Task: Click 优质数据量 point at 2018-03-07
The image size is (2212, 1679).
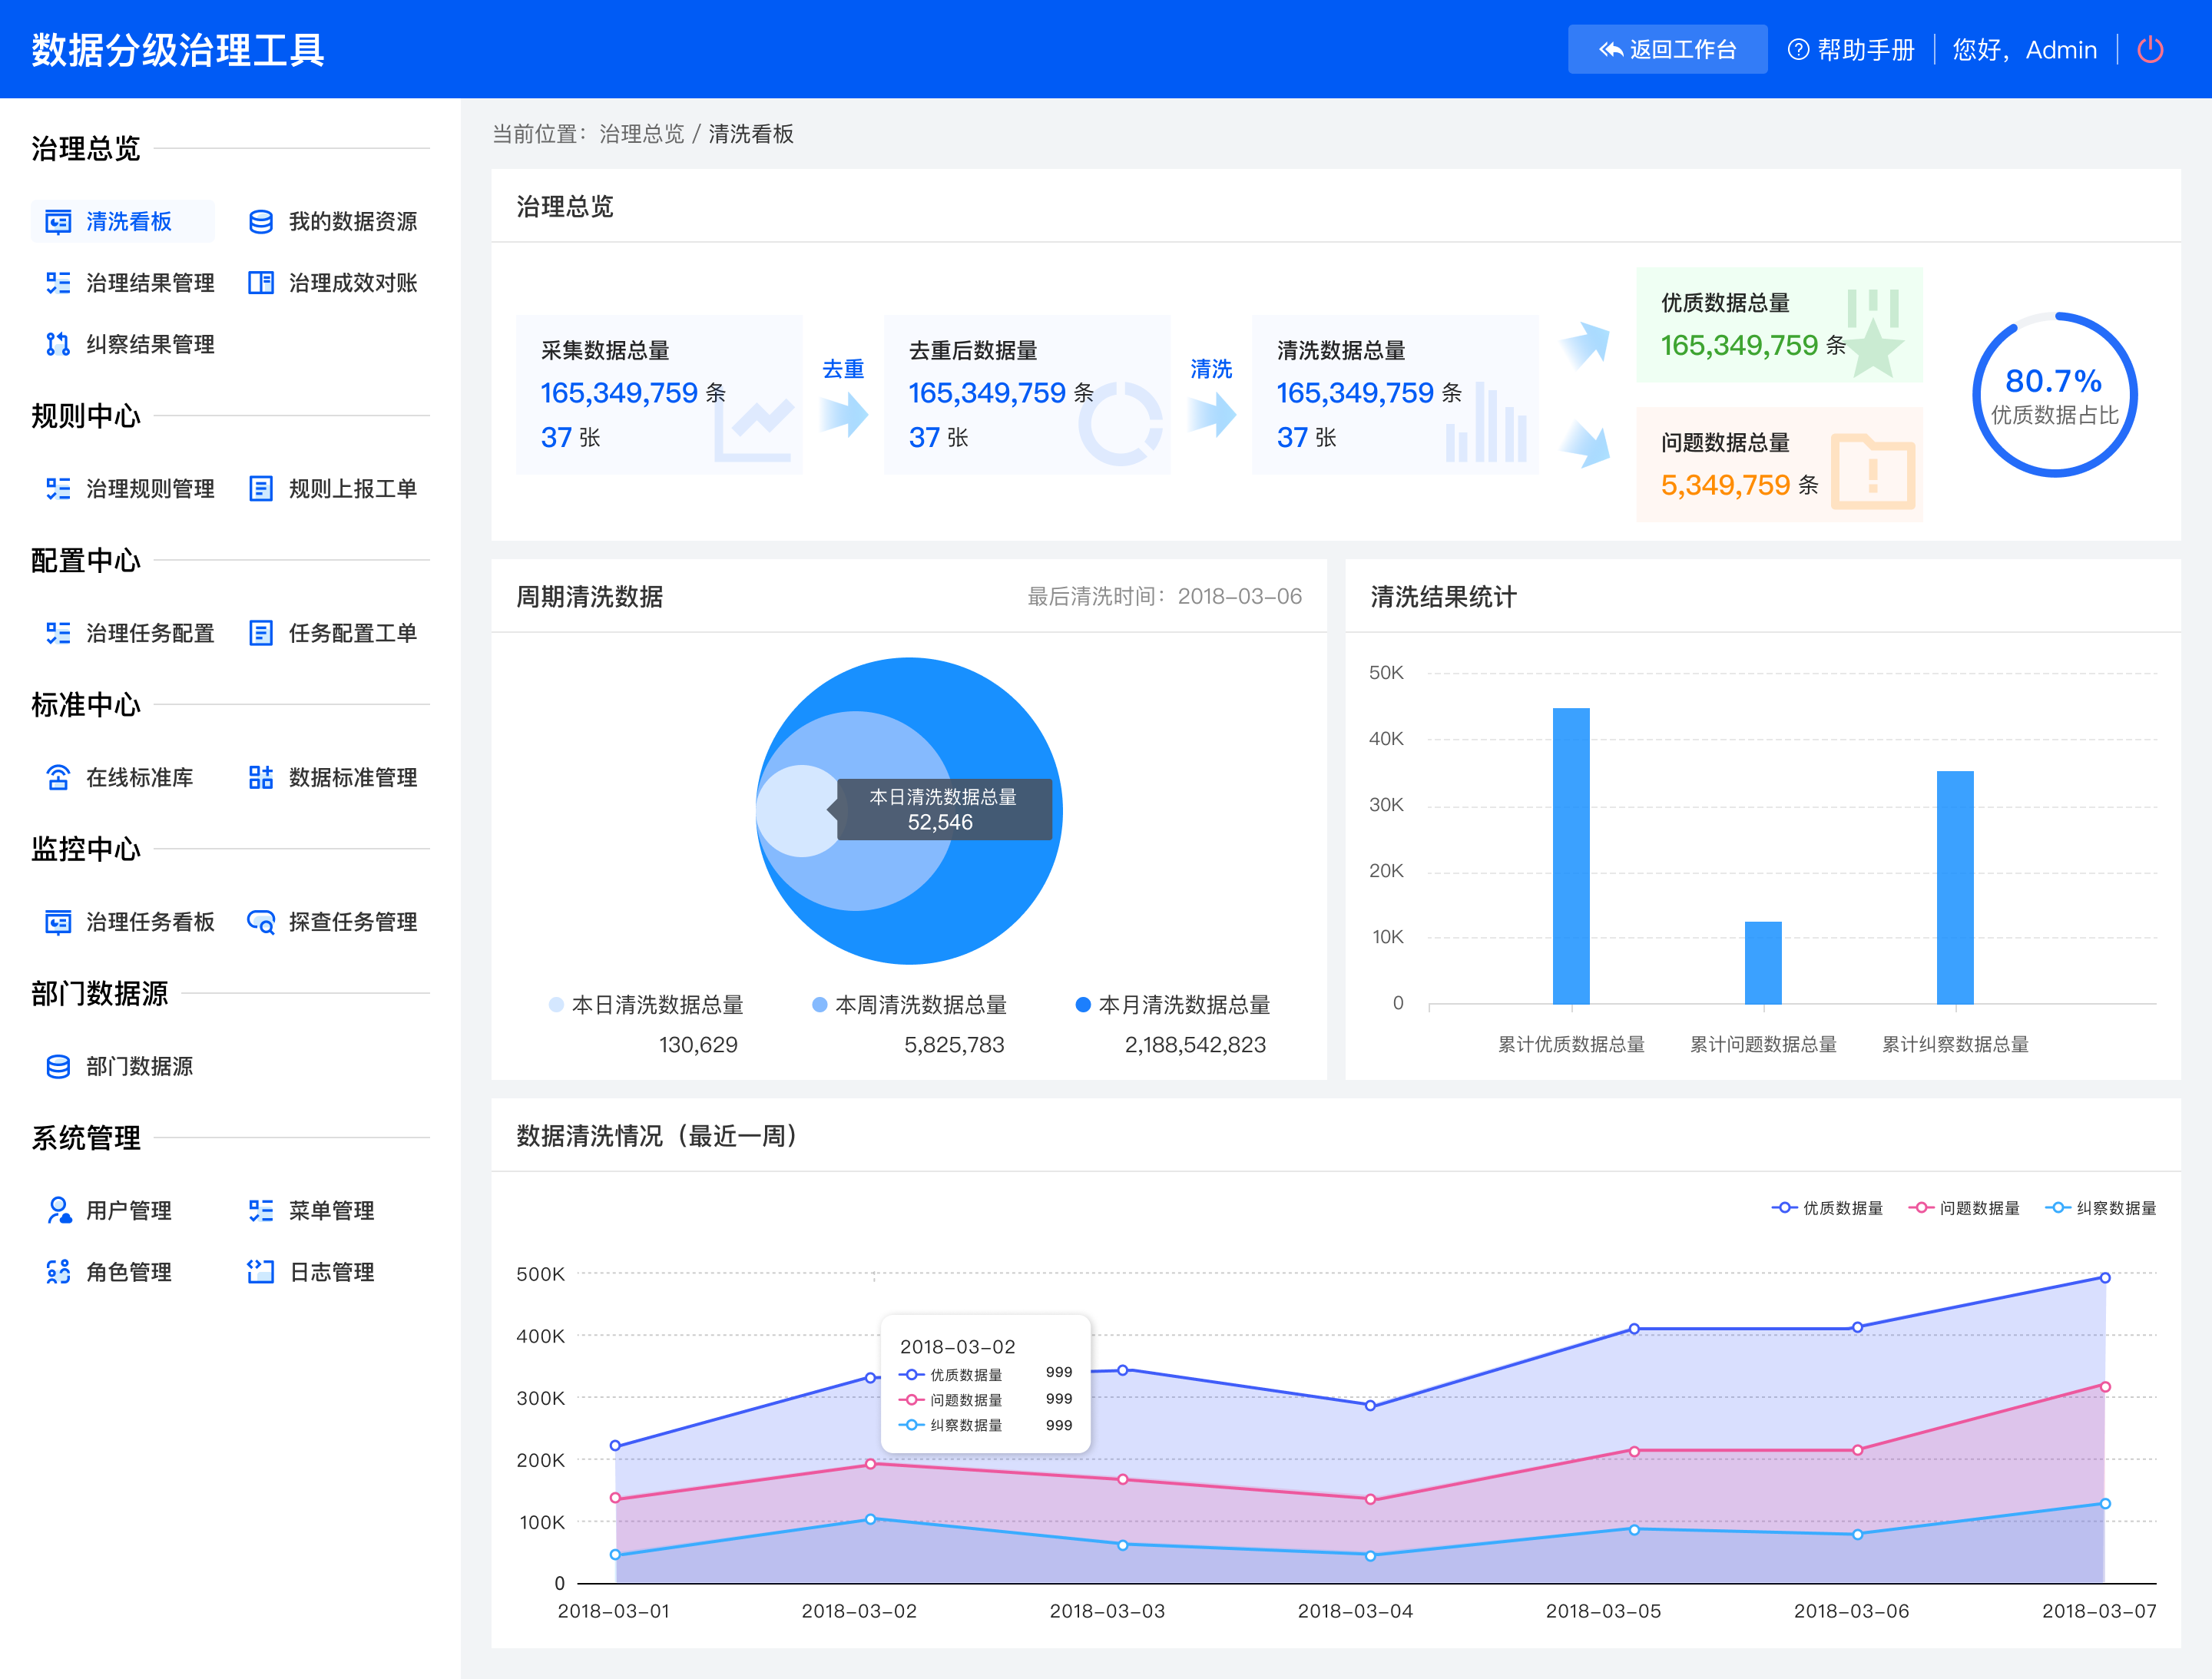Action: pos(2104,1278)
